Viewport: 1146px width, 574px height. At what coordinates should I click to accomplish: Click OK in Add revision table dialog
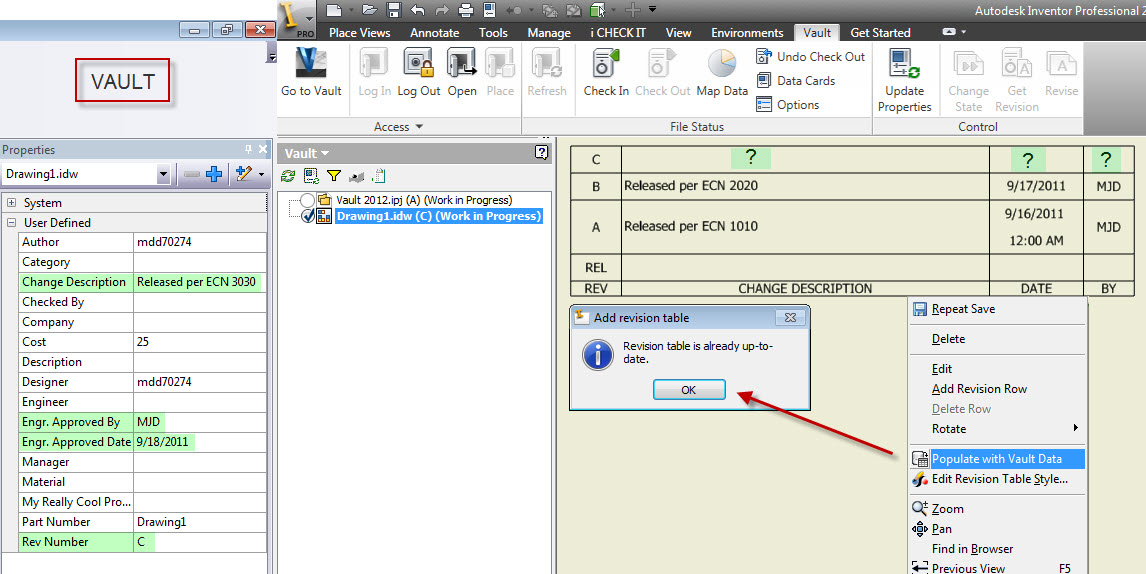[688, 390]
